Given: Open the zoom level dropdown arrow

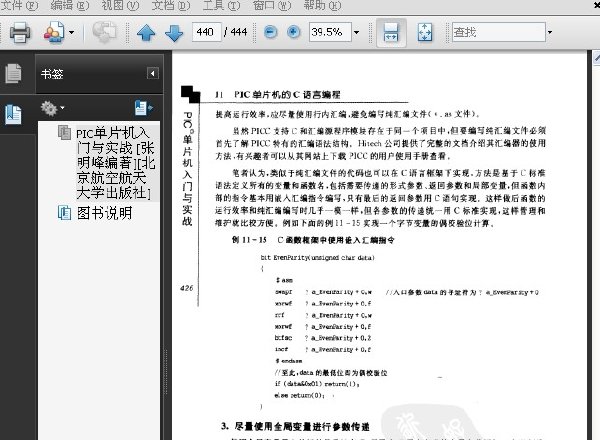Looking at the screenshot, I should pos(357,32).
